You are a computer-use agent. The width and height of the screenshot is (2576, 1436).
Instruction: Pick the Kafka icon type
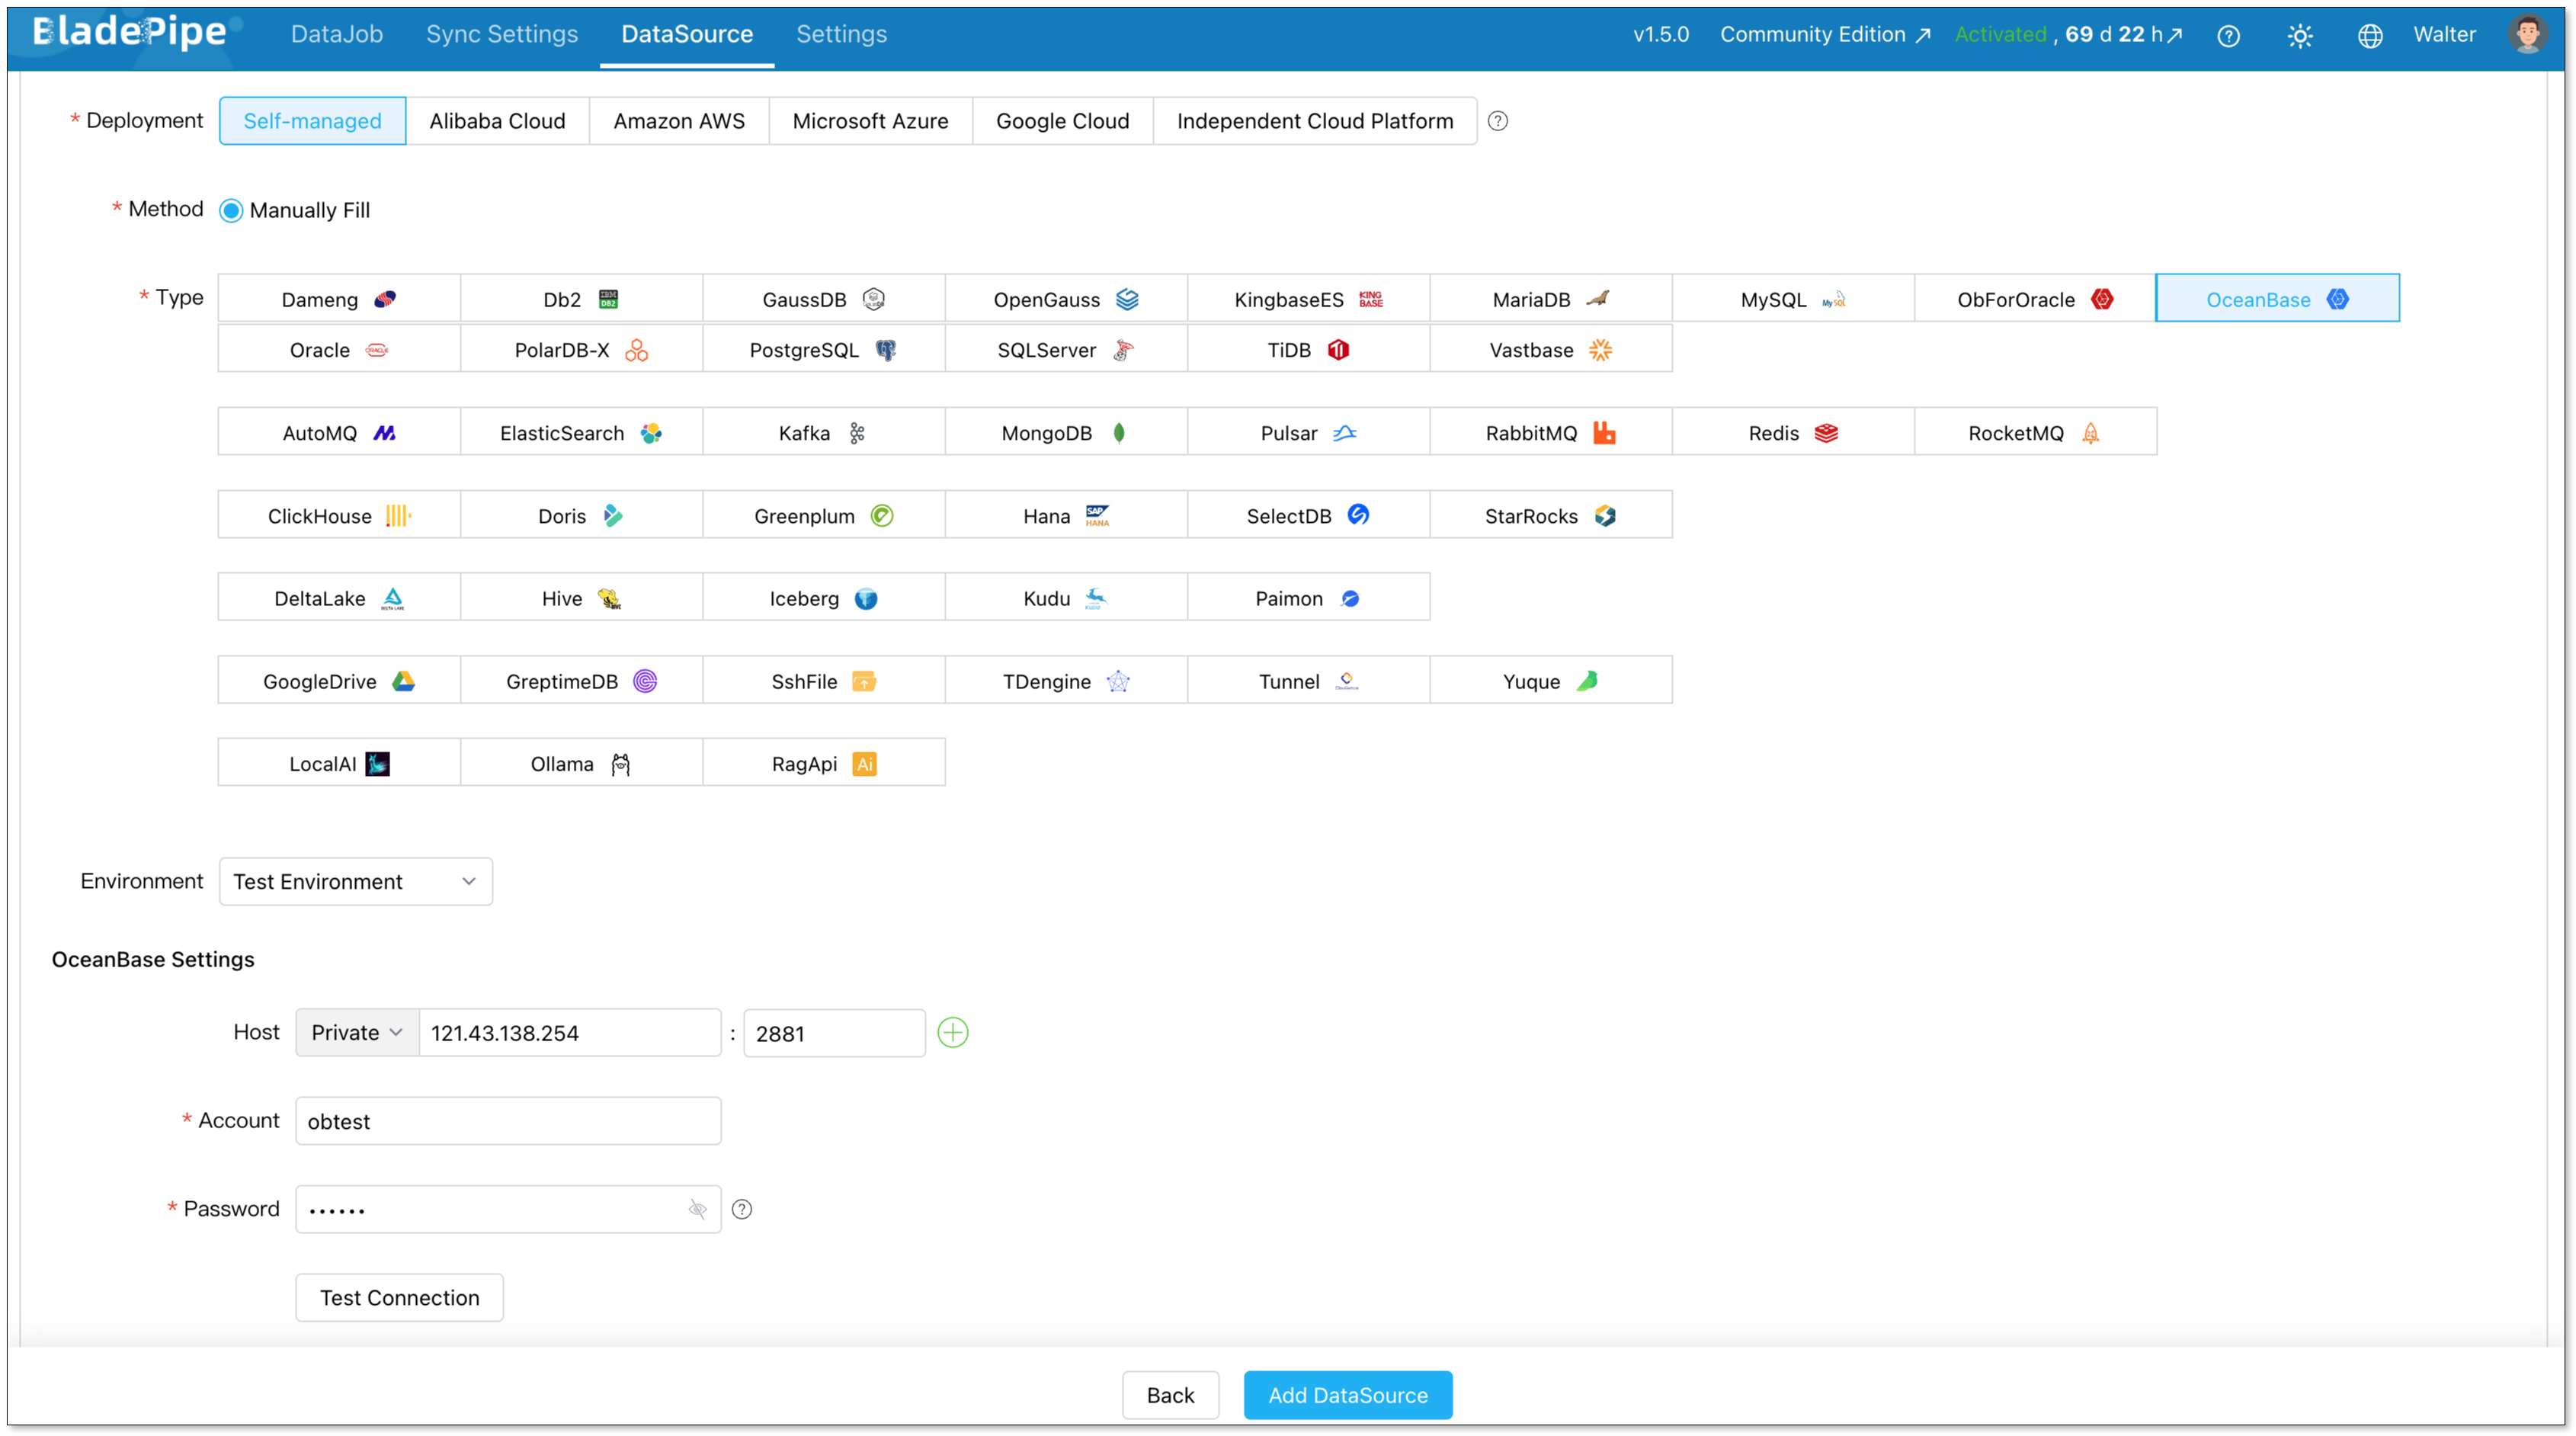click(x=857, y=433)
